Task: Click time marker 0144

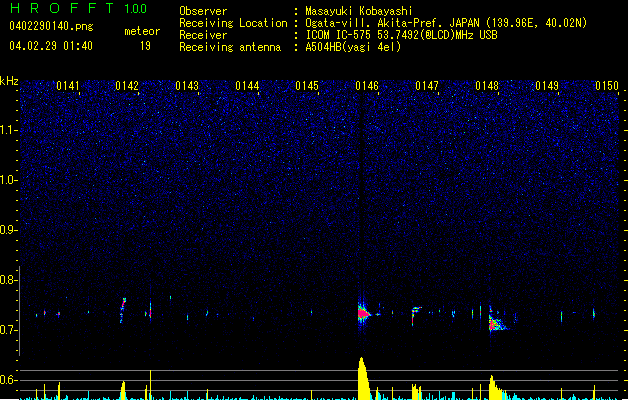Action: [x=247, y=86]
